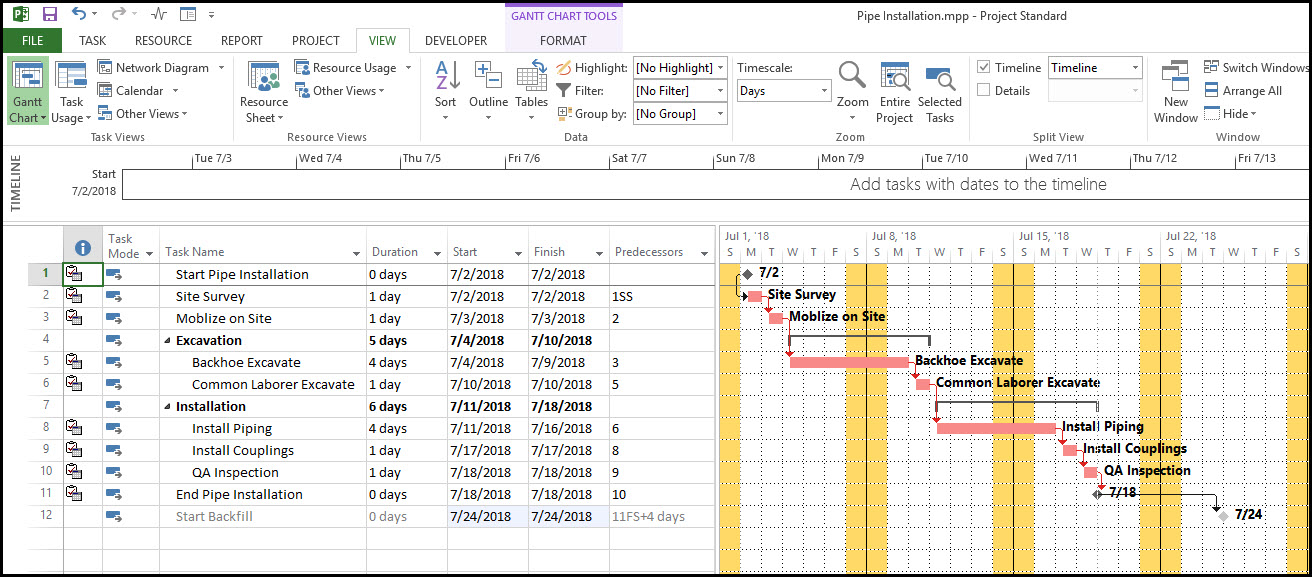Open the Resource Sheet view
This screenshot has height=577, width=1312.
point(264,90)
